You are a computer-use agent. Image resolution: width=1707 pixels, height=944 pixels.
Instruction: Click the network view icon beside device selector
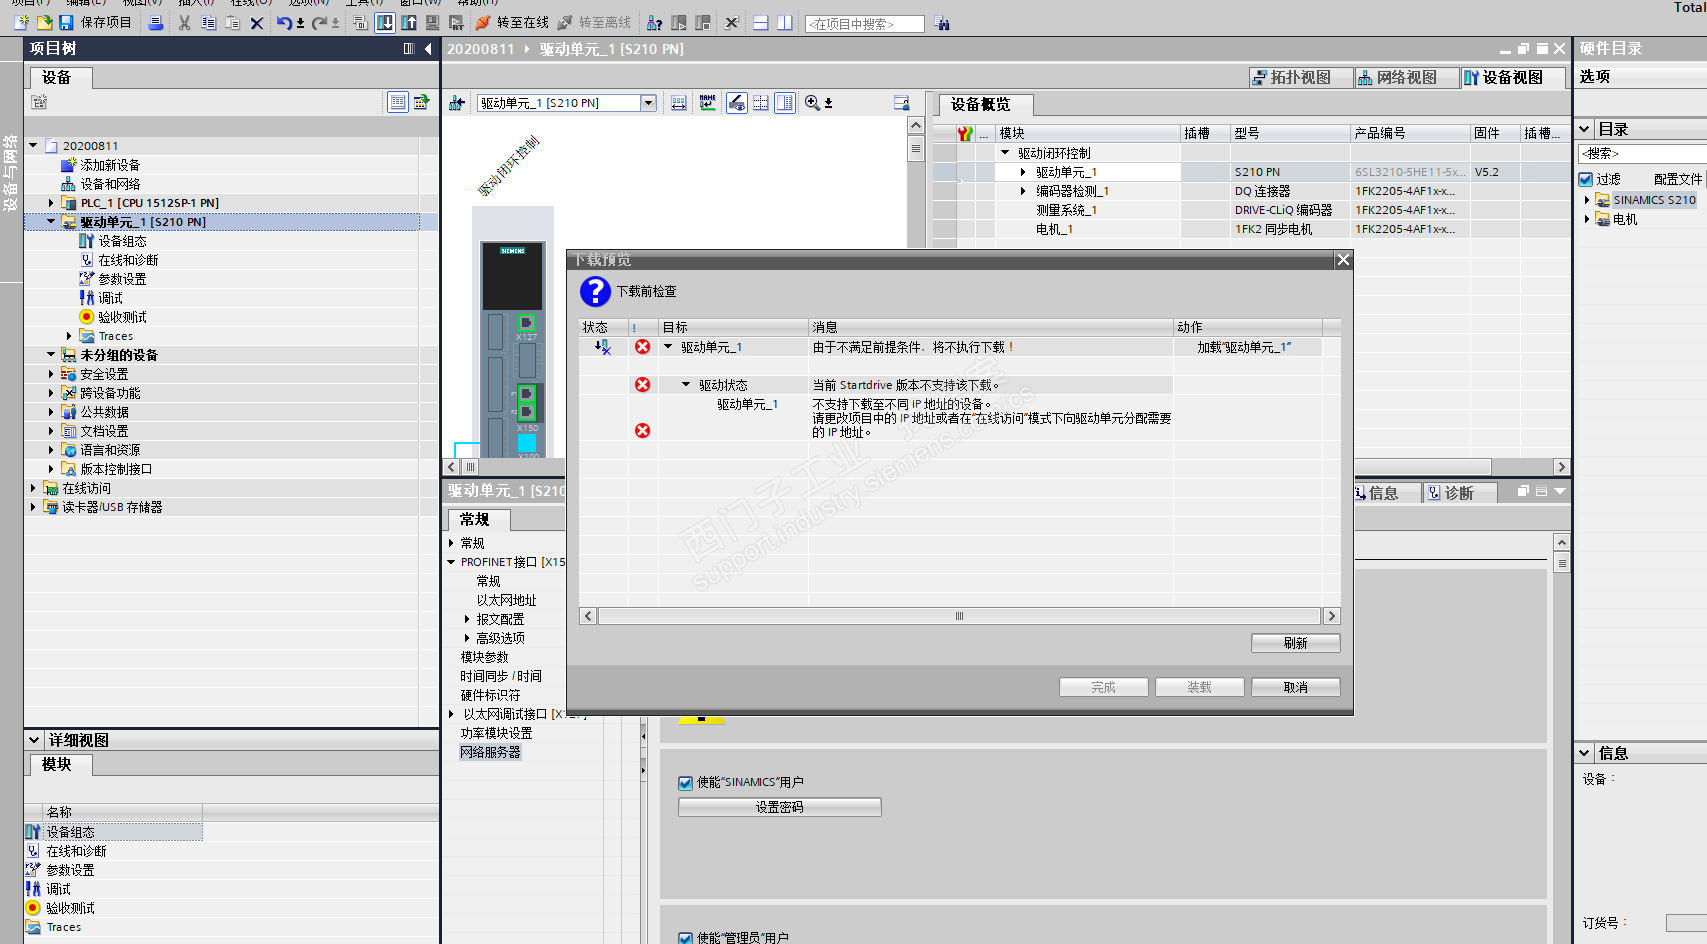457,102
